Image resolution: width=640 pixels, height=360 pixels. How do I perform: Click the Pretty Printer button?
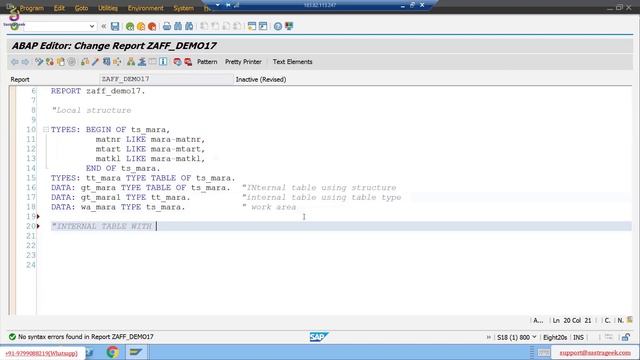coord(243,62)
